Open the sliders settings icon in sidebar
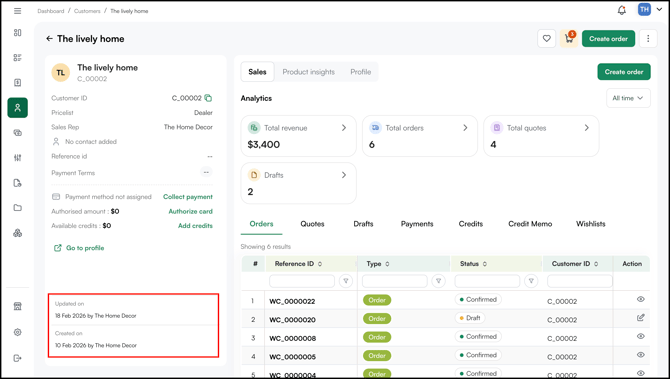This screenshot has width=670, height=379. pos(18,158)
